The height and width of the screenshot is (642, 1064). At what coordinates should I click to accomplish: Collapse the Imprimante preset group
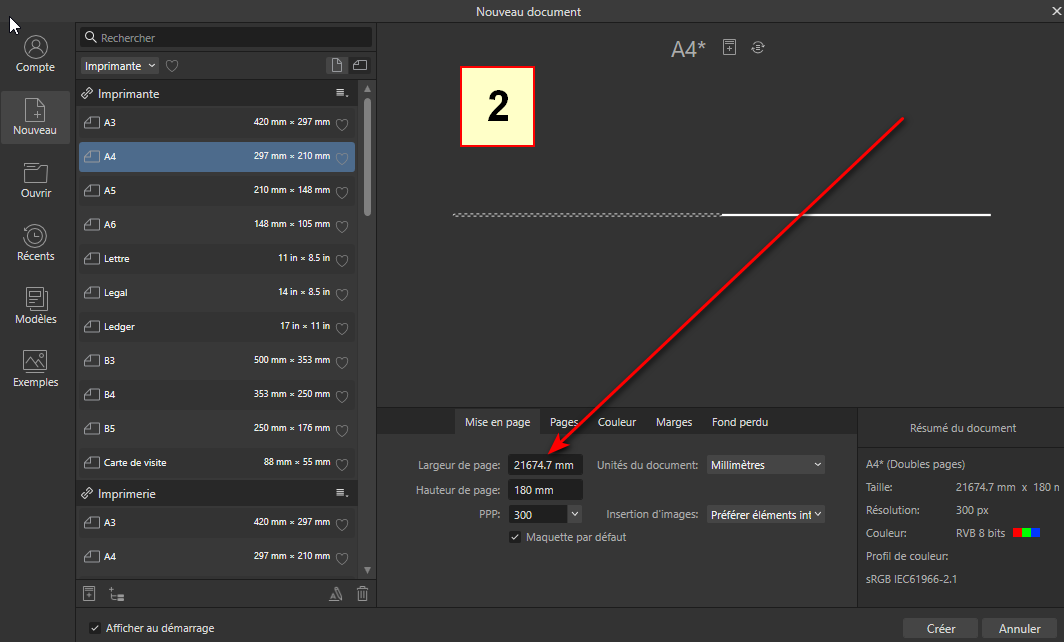[88, 93]
